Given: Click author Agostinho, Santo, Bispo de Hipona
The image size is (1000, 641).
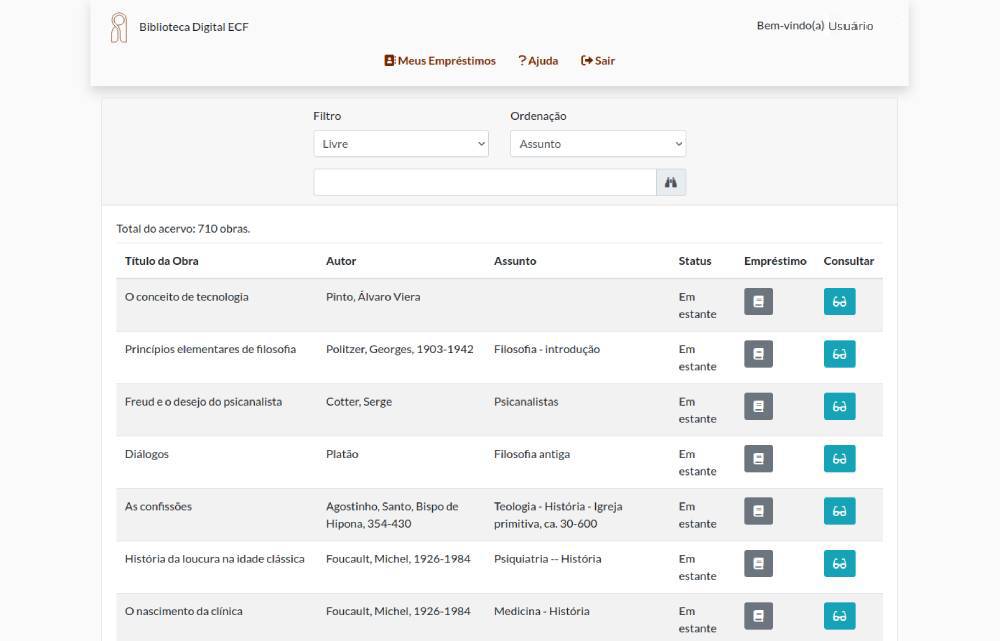Looking at the screenshot, I should [x=392, y=515].
